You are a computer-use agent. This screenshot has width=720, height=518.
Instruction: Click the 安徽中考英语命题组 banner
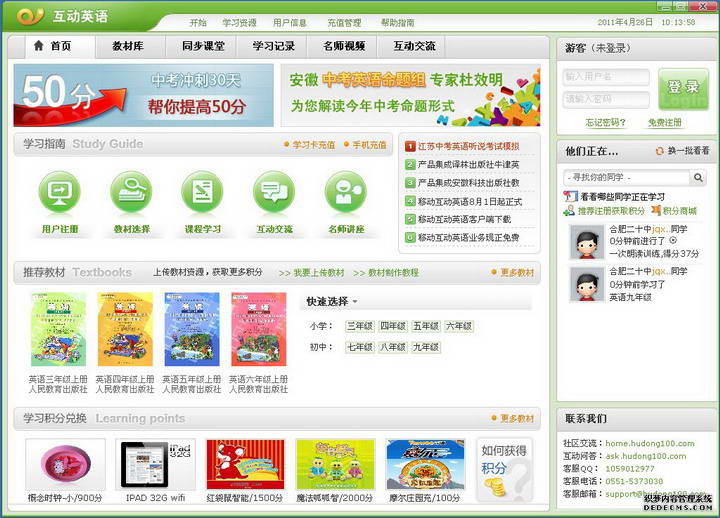point(411,95)
